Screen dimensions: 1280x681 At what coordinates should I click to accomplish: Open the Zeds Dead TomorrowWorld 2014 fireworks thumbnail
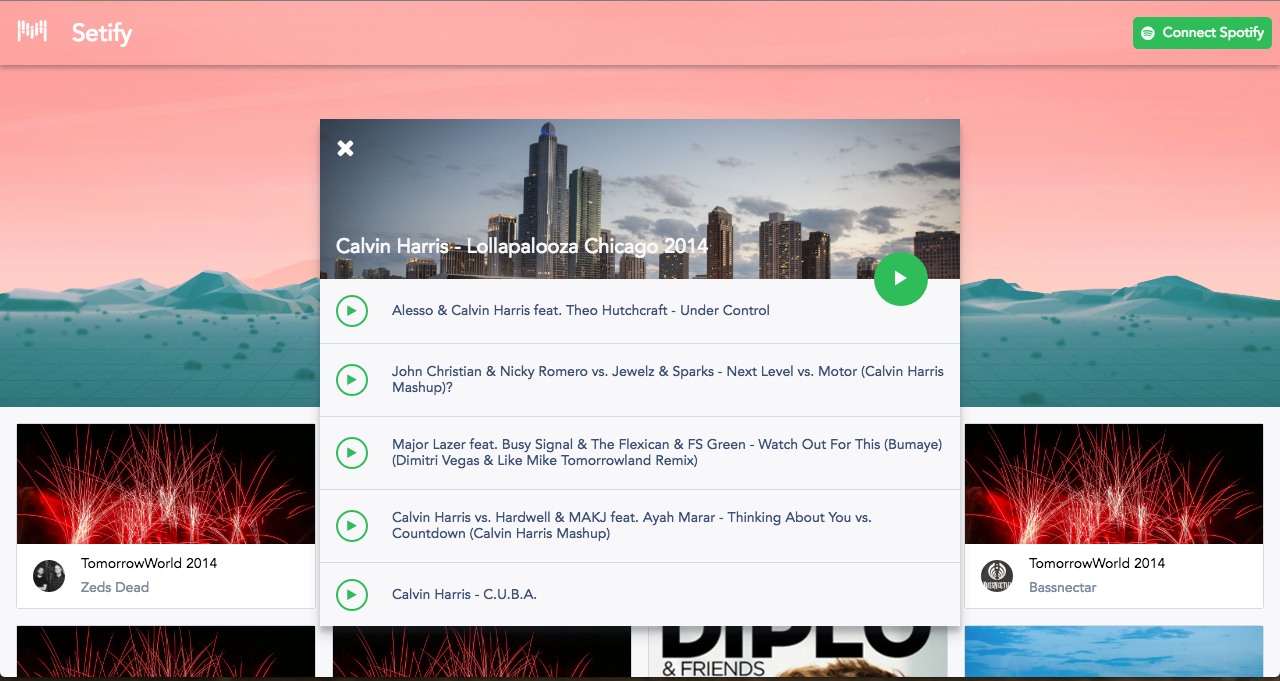click(166, 484)
